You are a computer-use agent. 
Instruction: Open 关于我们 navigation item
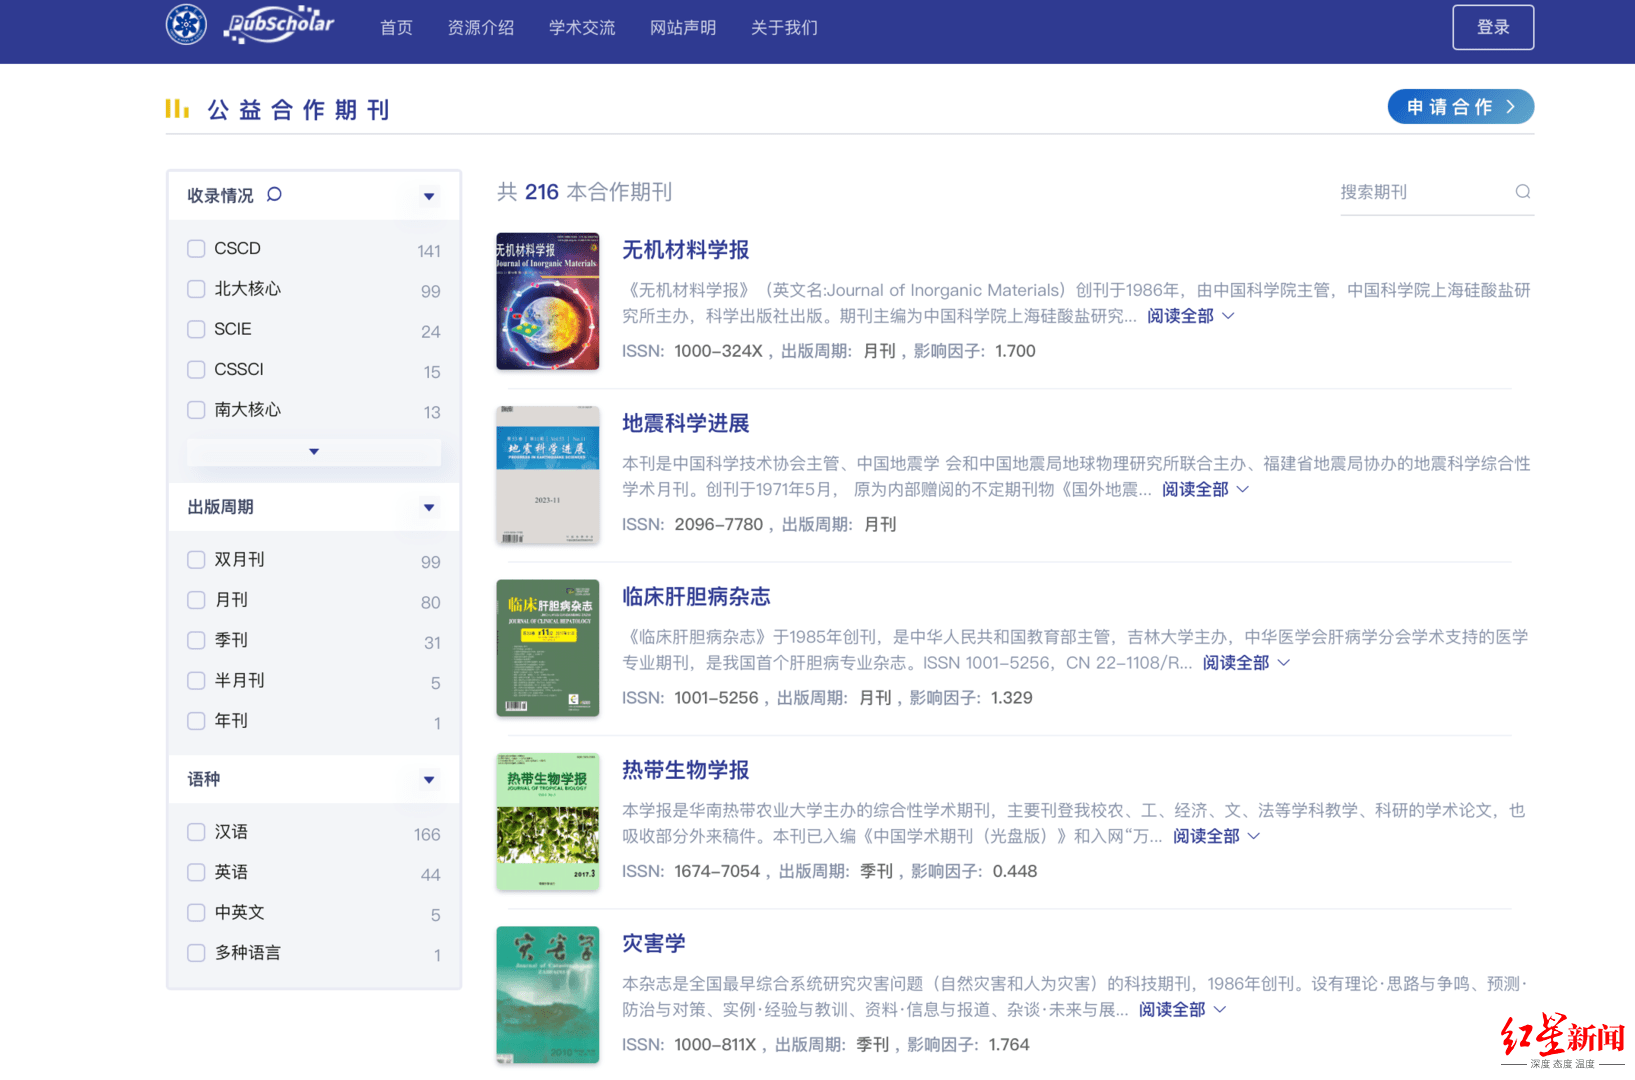[x=784, y=28]
